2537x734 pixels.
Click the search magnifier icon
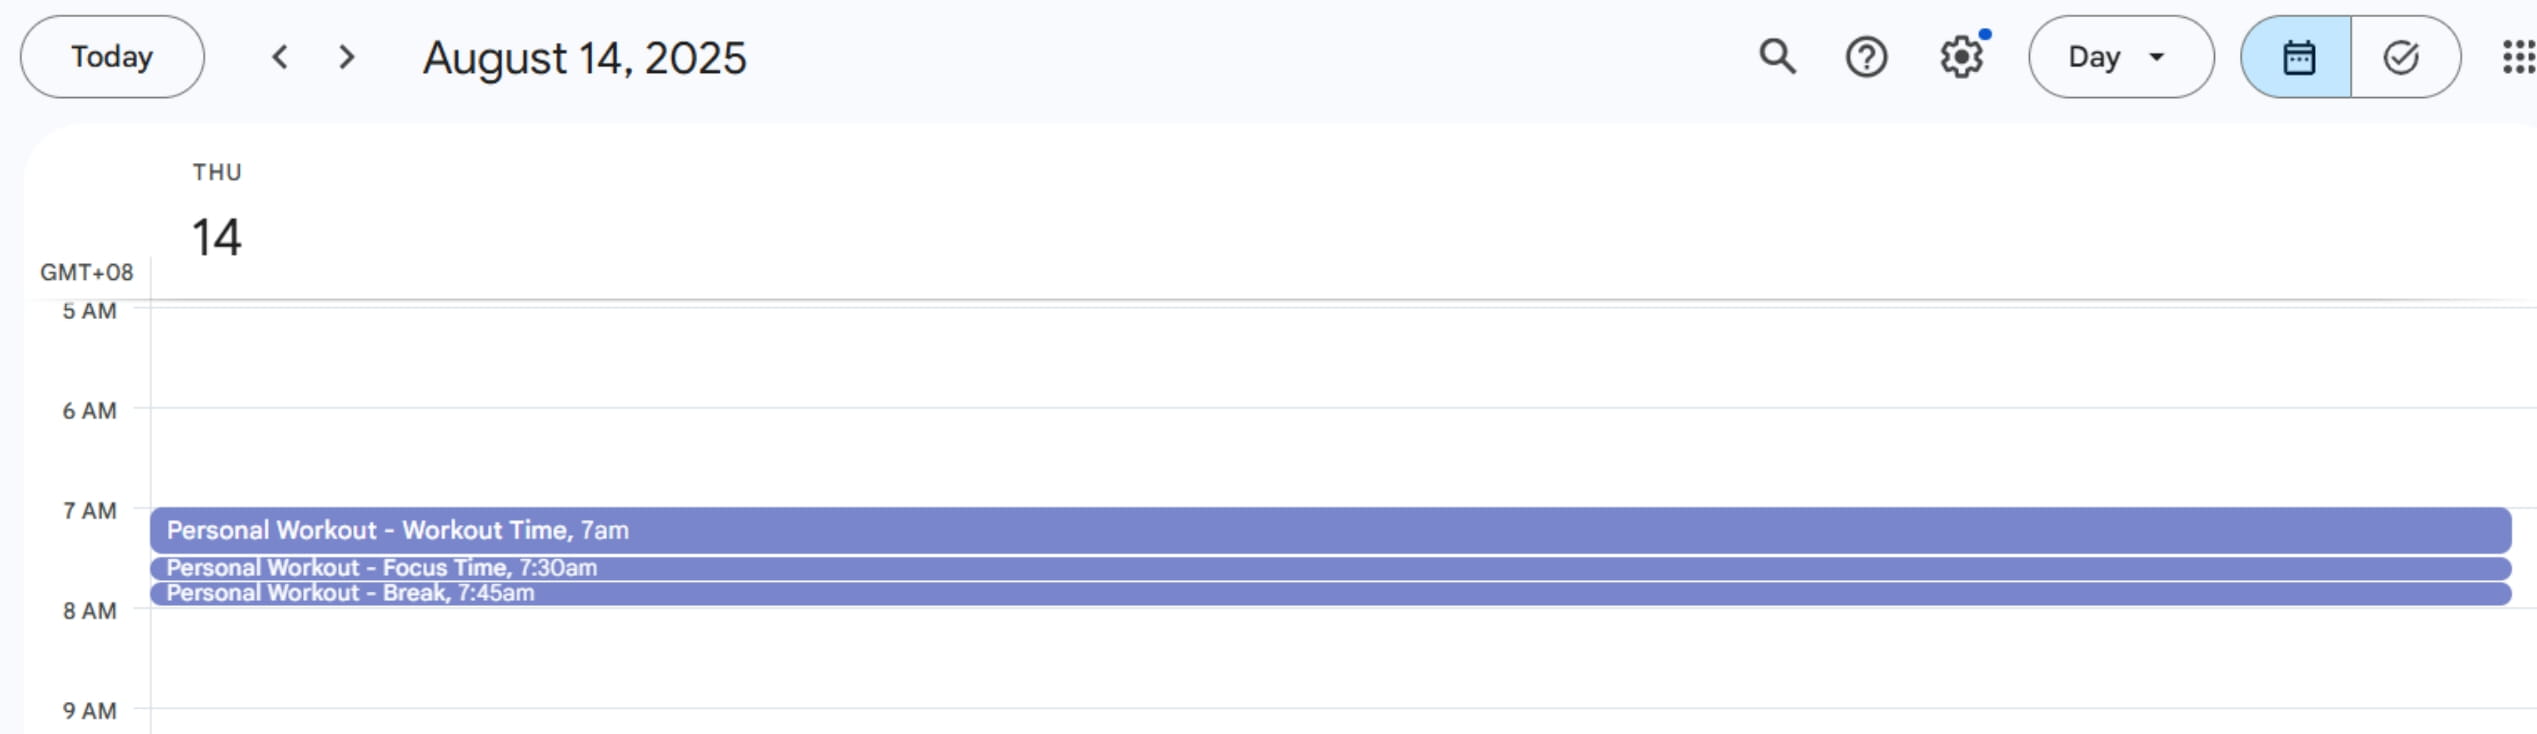pyautogui.click(x=1777, y=57)
